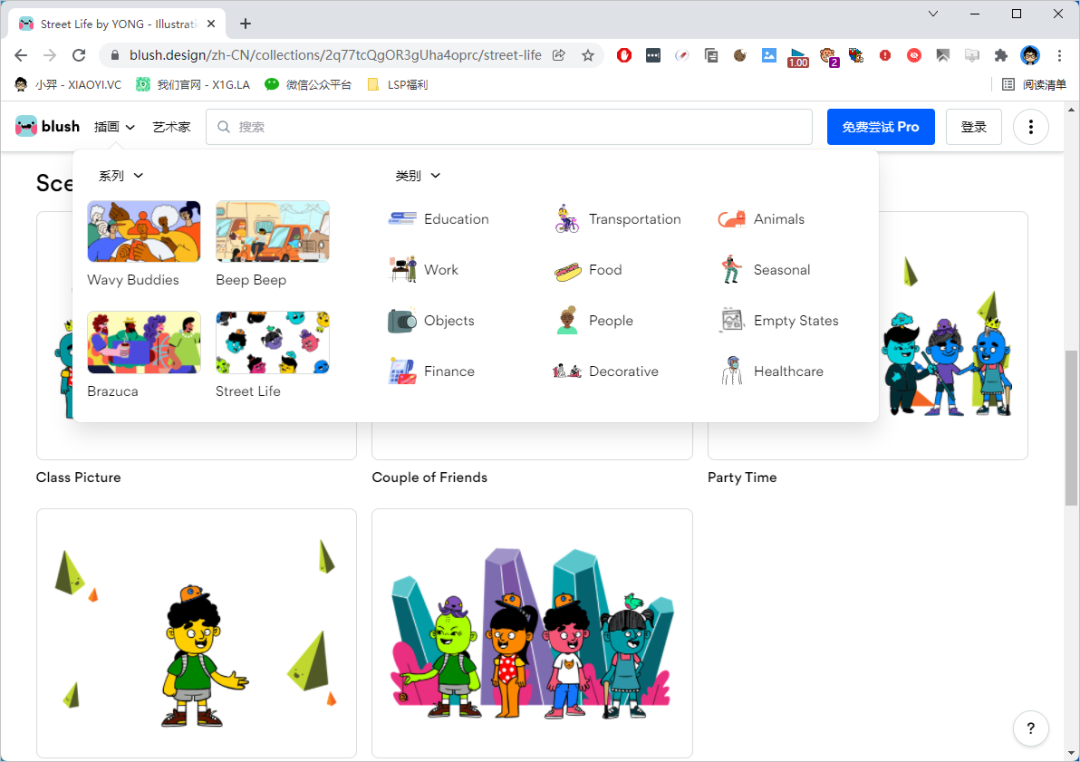Switch to the Street Life browser tab
Image resolution: width=1080 pixels, height=762 pixels.
[116, 23]
